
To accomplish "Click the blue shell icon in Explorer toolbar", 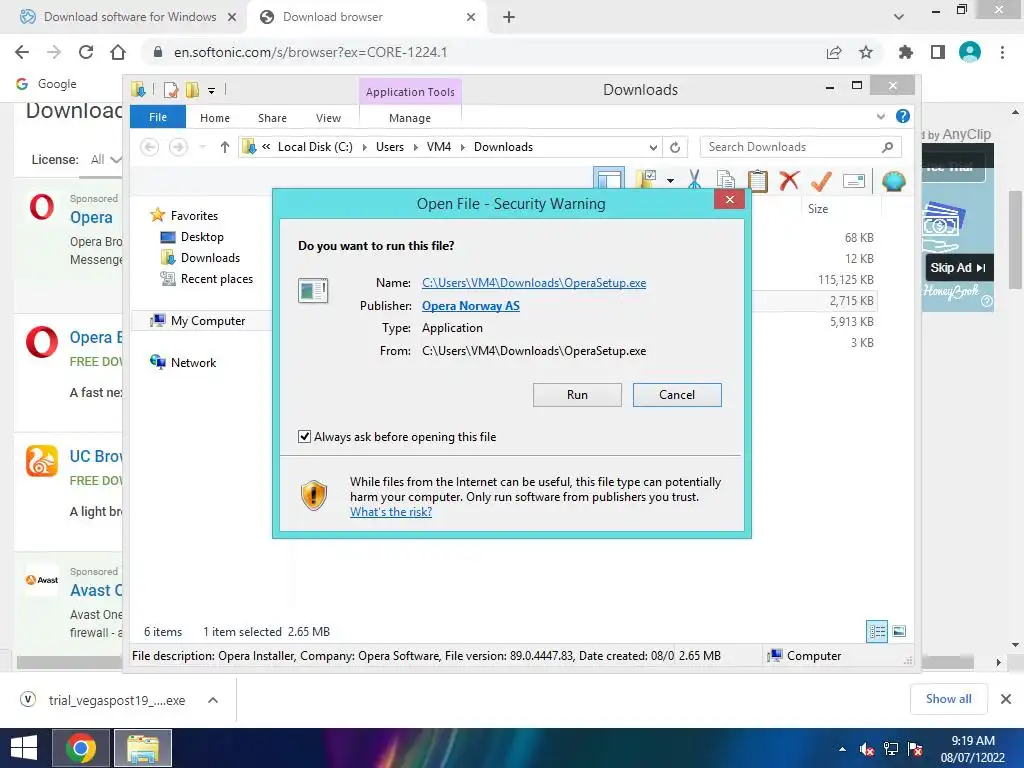I will click(893, 181).
